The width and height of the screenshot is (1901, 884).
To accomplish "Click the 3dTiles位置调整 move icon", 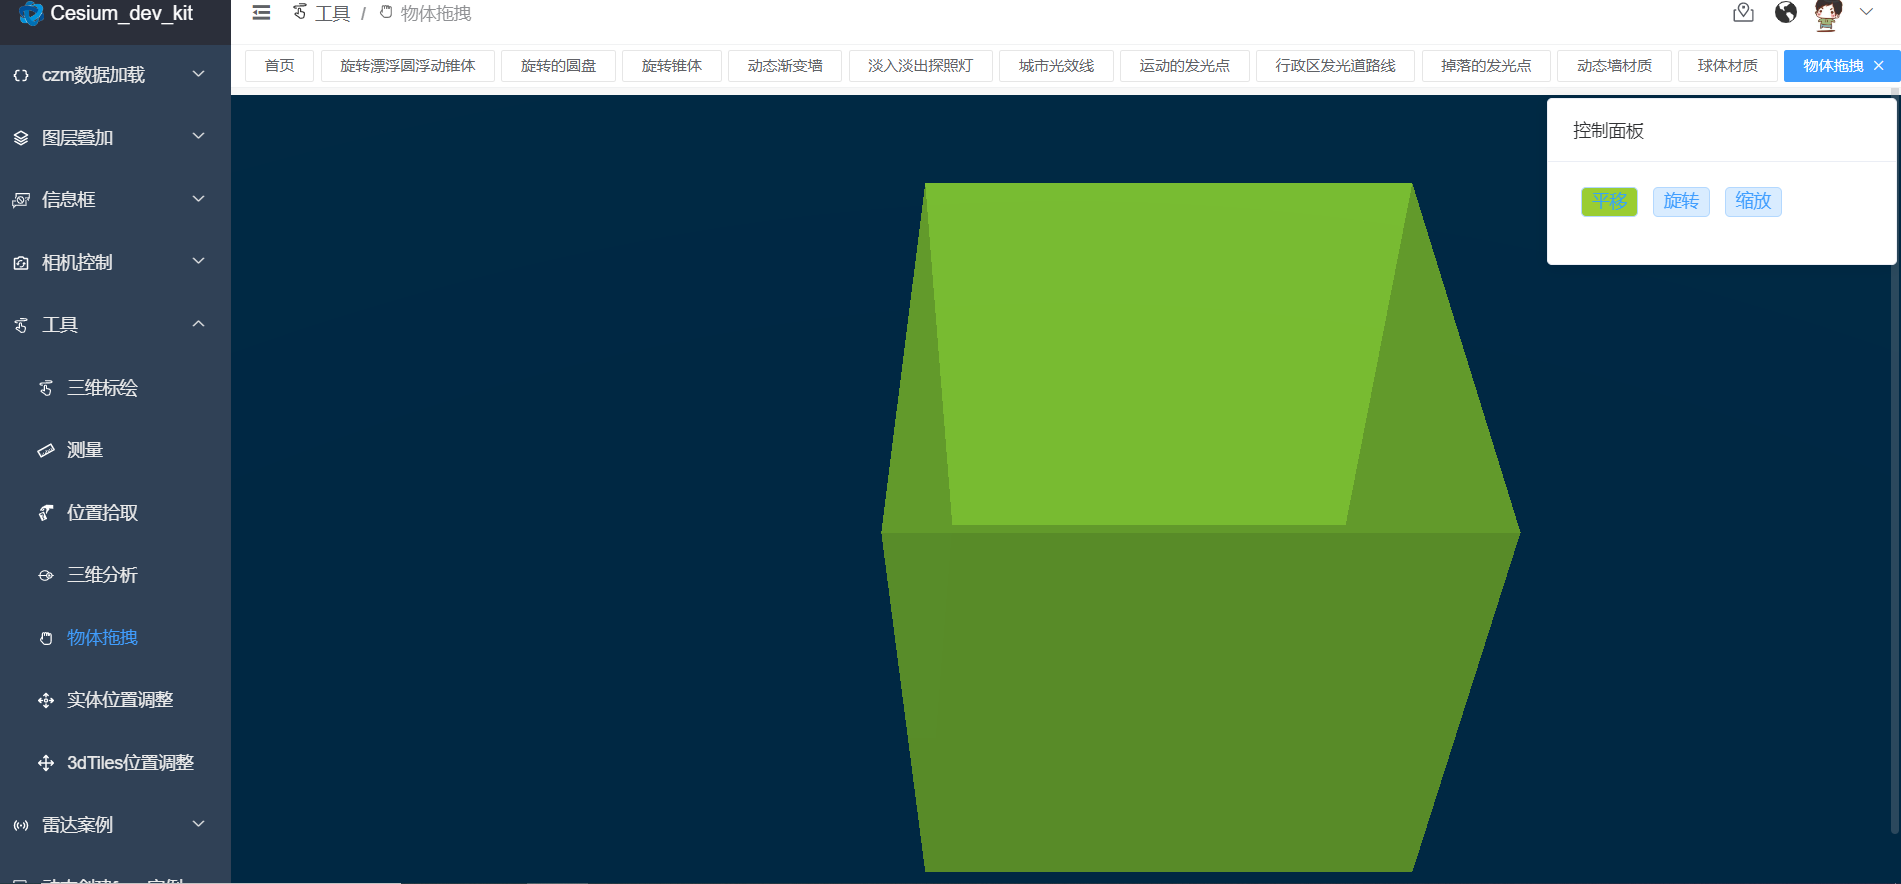I will click(46, 763).
